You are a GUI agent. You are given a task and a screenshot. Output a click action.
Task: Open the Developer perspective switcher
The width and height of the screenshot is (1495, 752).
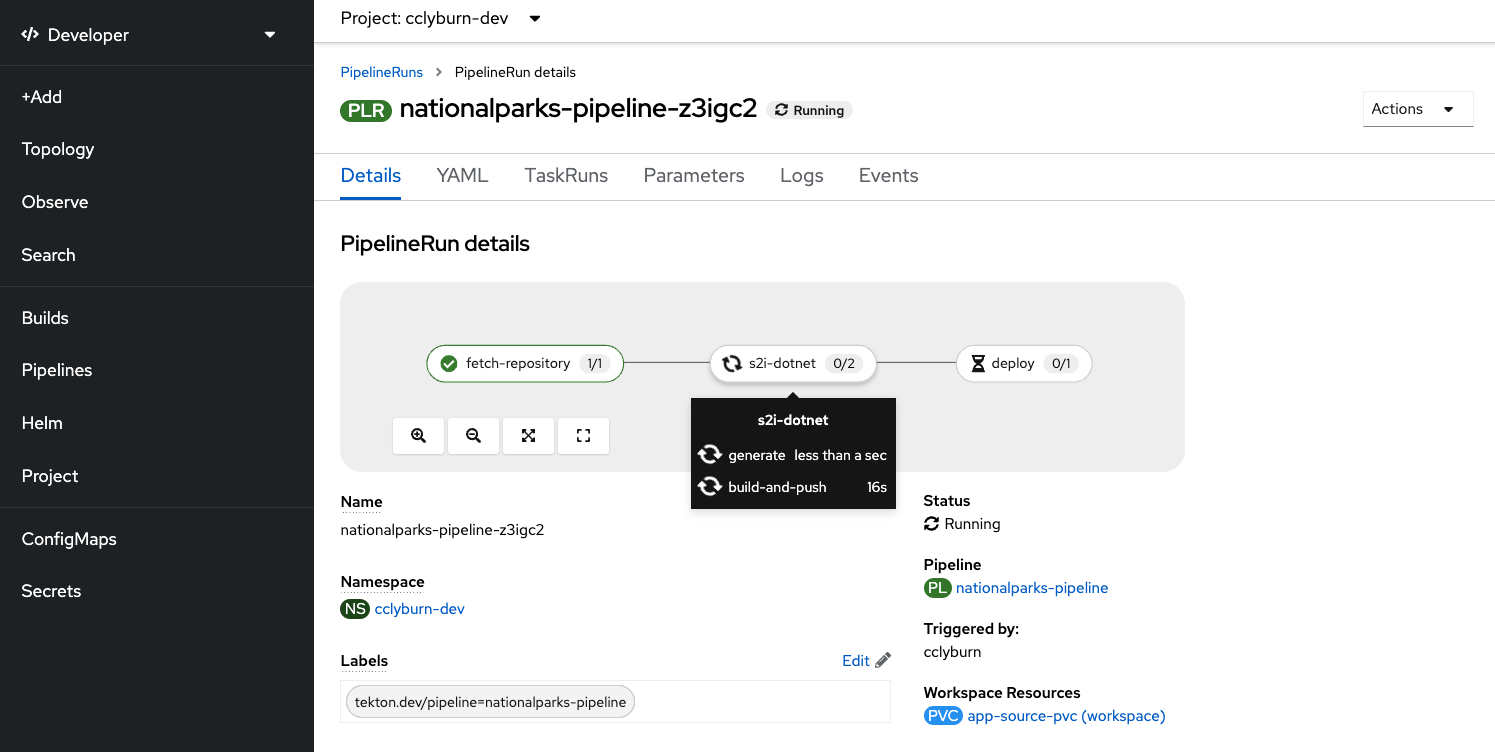click(x=149, y=35)
